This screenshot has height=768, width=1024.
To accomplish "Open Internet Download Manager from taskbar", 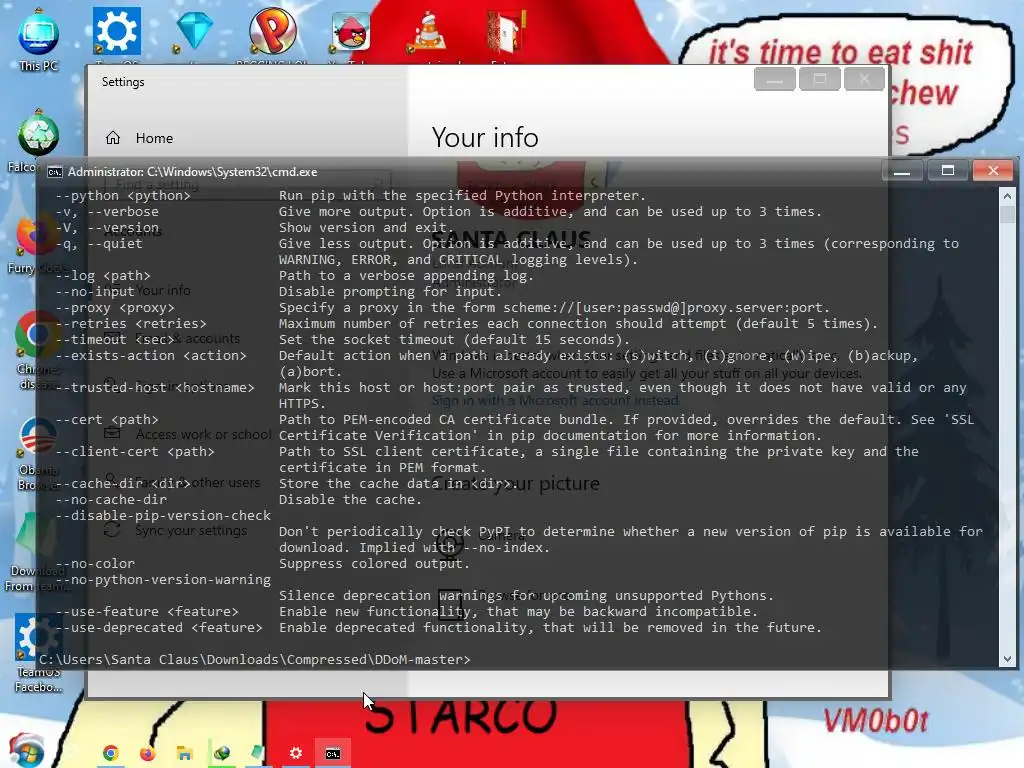I will point(221,753).
